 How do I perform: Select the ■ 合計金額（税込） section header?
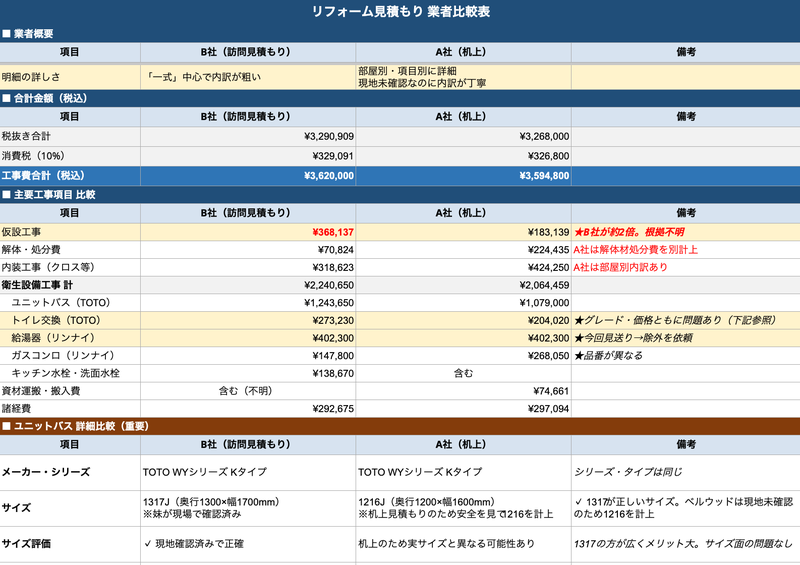click(50, 98)
